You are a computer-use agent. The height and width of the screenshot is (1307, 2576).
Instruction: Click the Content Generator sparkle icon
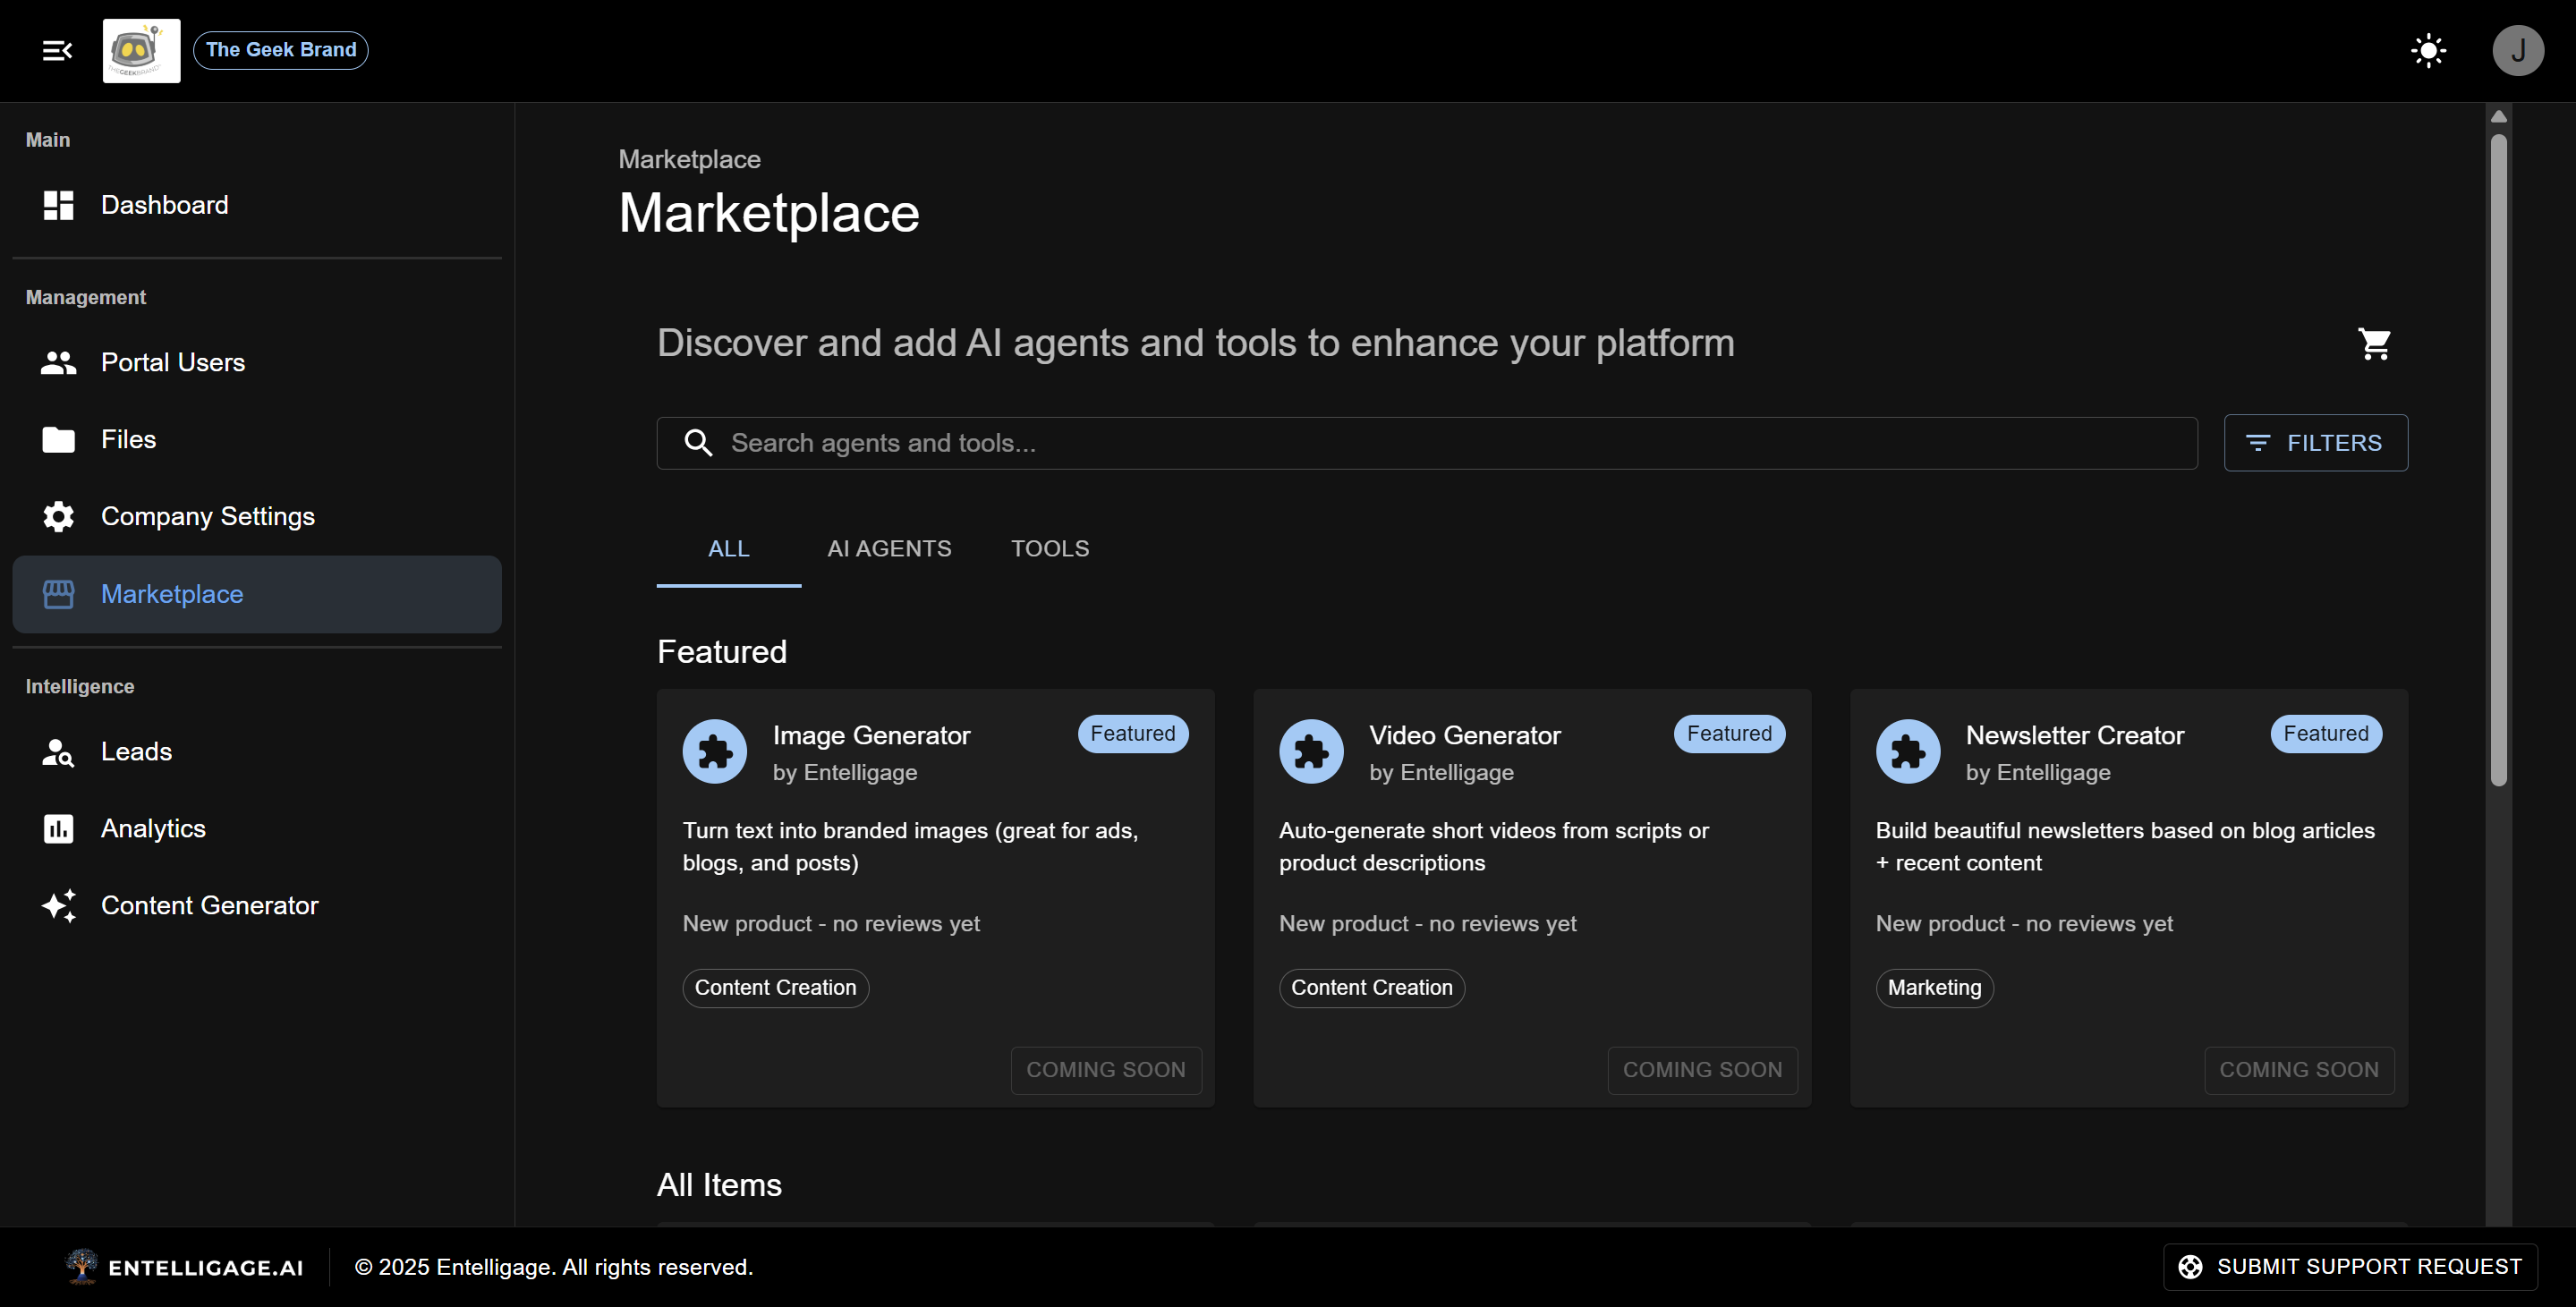58,906
